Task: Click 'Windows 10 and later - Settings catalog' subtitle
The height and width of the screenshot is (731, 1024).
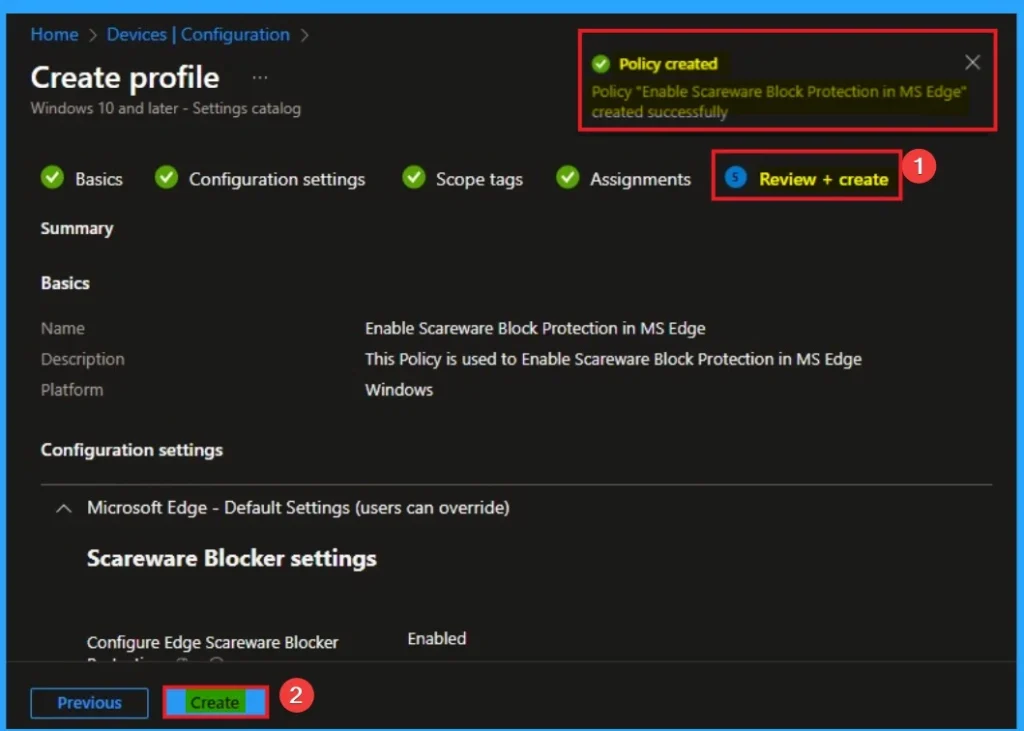Action: pyautogui.click(x=166, y=108)
